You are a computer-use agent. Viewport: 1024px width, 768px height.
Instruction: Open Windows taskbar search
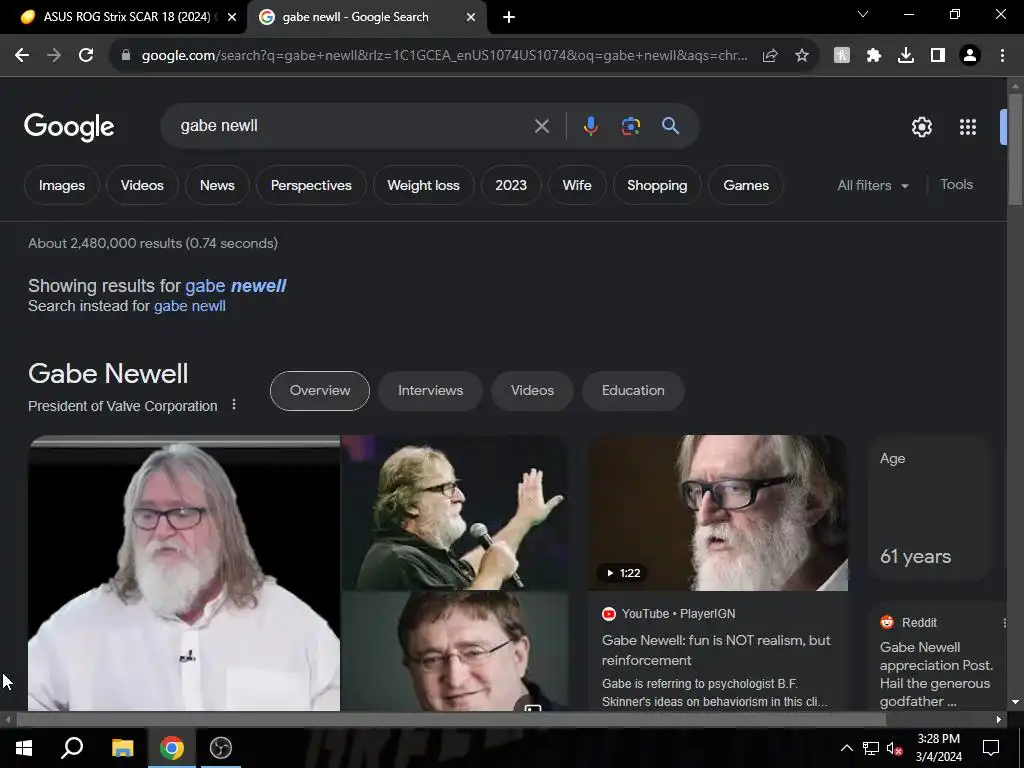[x=72, y=748]
